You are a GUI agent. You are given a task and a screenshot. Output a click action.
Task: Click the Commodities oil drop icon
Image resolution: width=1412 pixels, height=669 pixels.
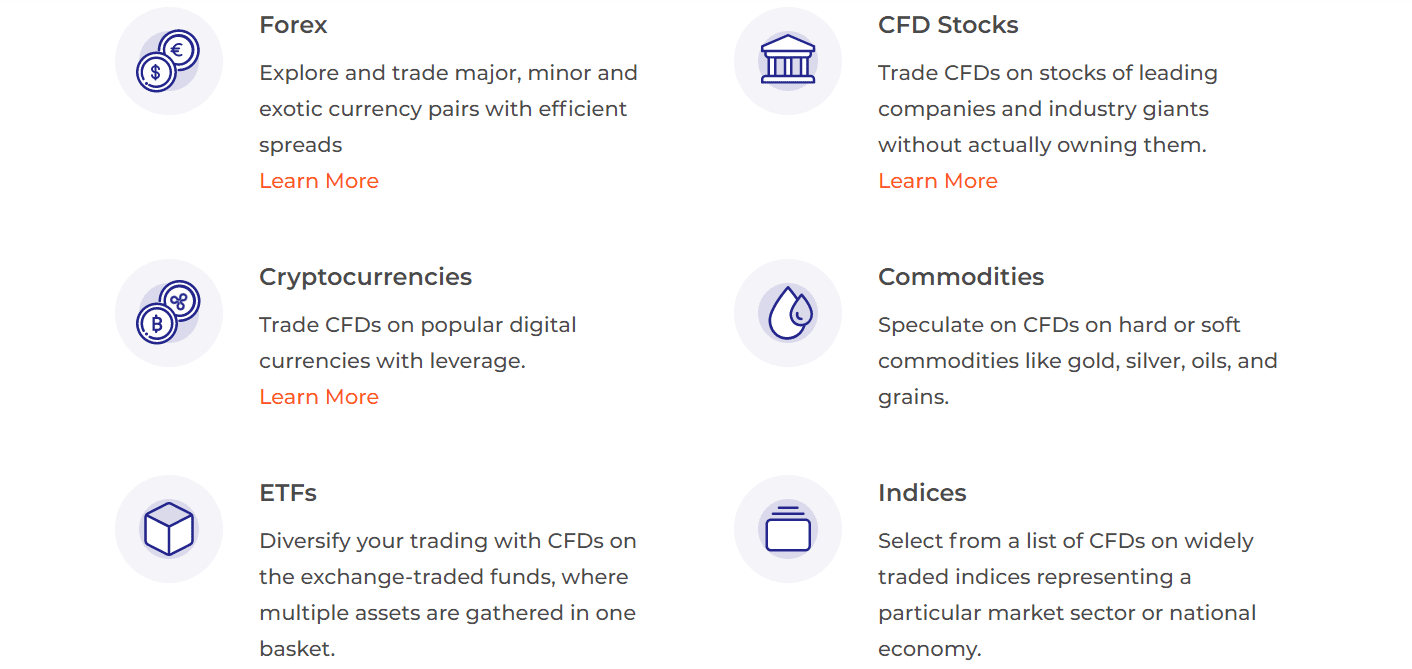787,313
